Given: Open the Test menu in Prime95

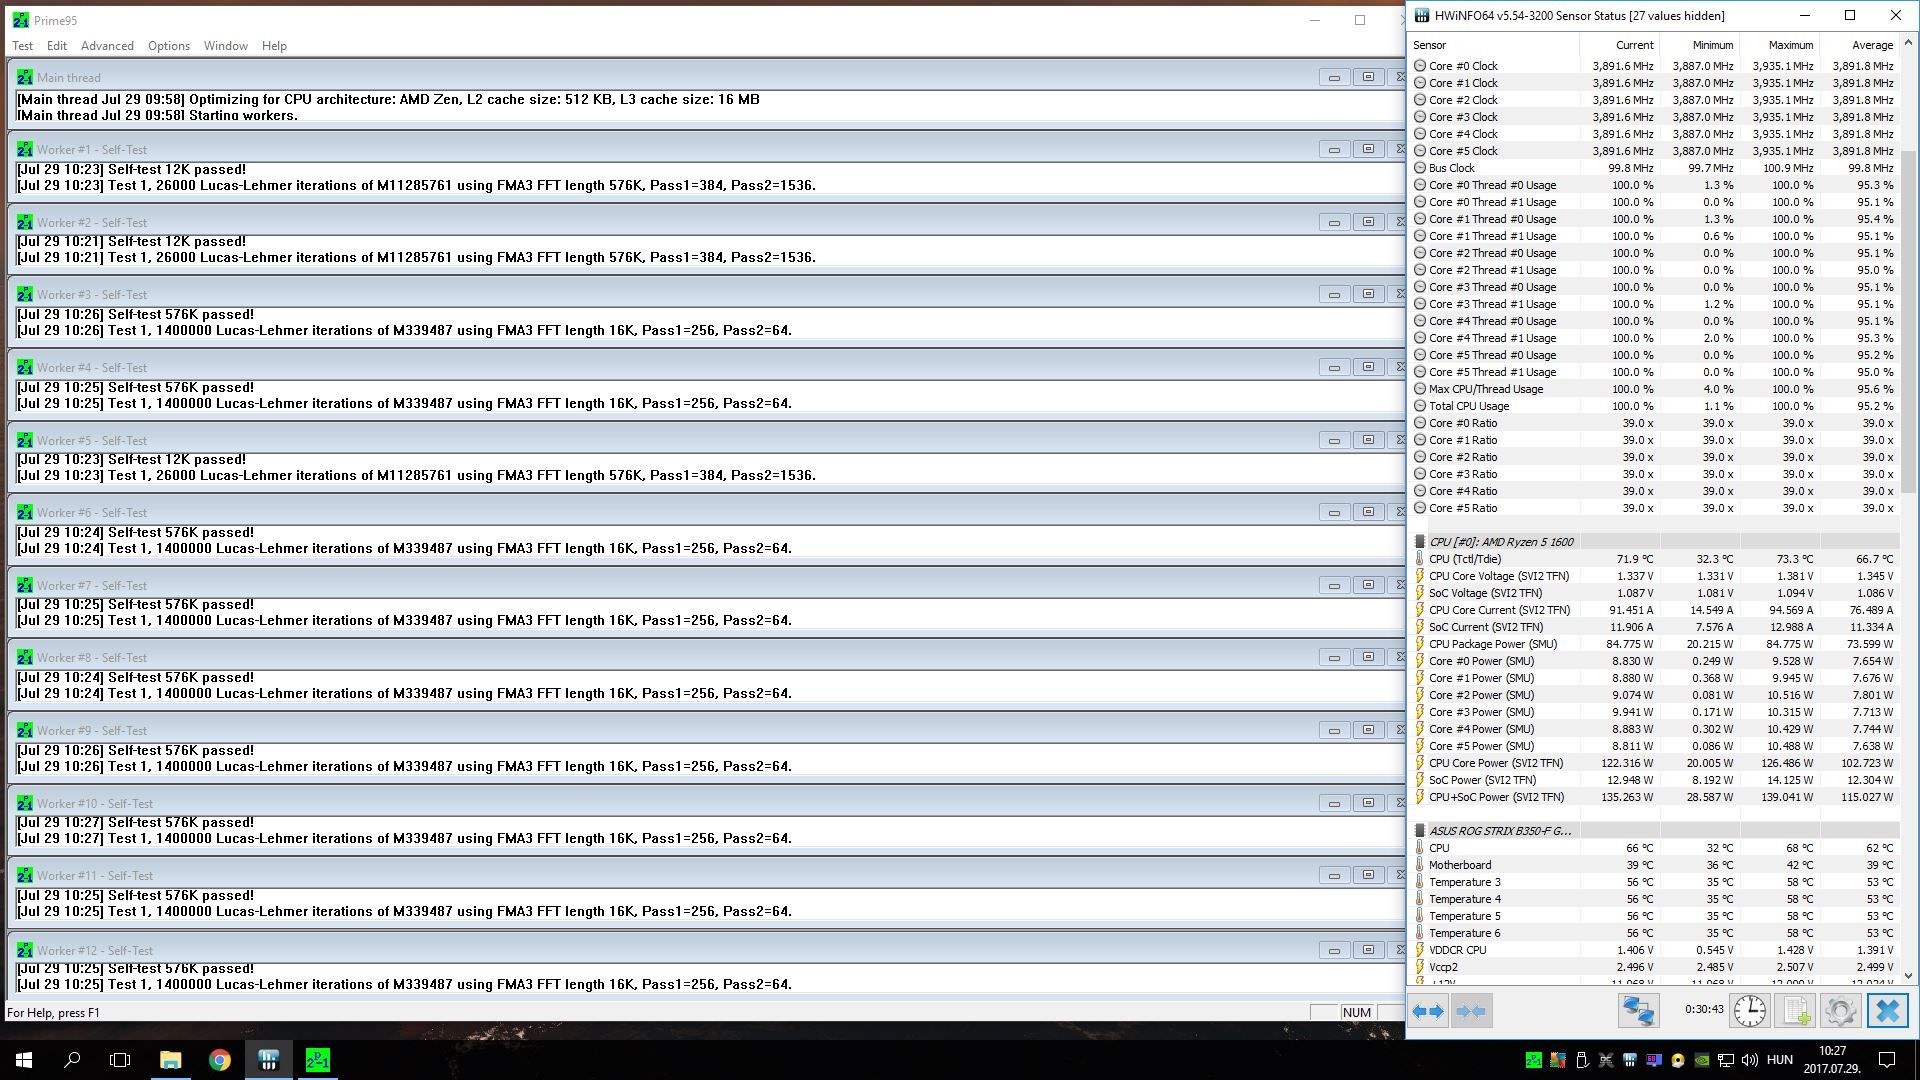Looking at the screenshot, I should [22, 46].
